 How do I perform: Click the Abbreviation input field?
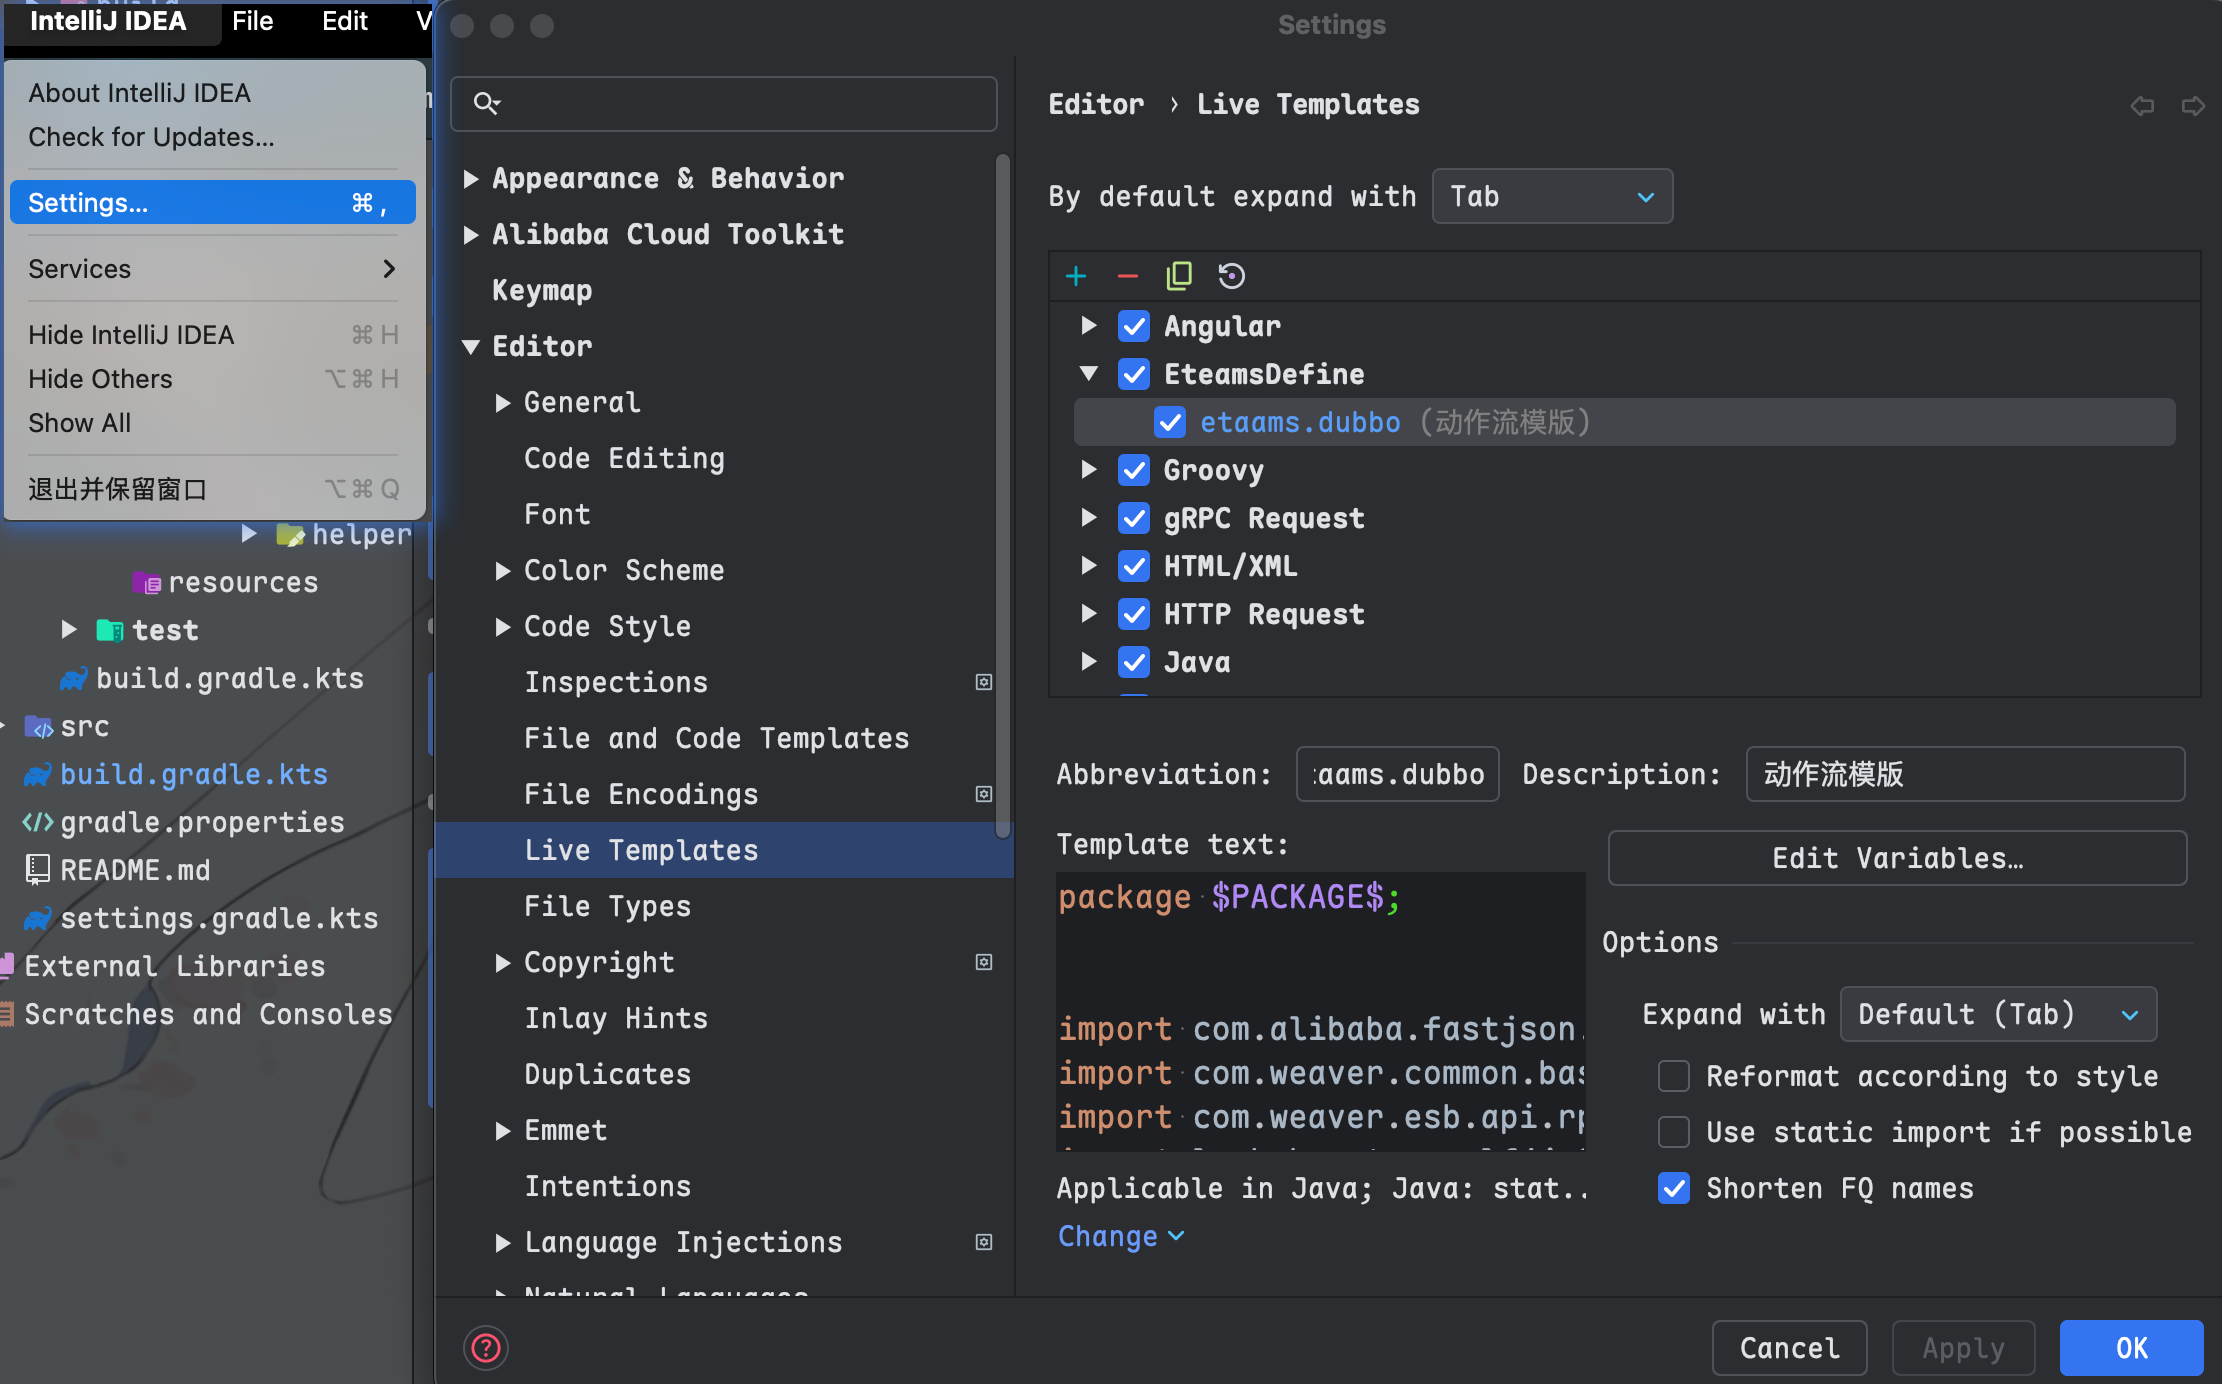[1397, 774]
